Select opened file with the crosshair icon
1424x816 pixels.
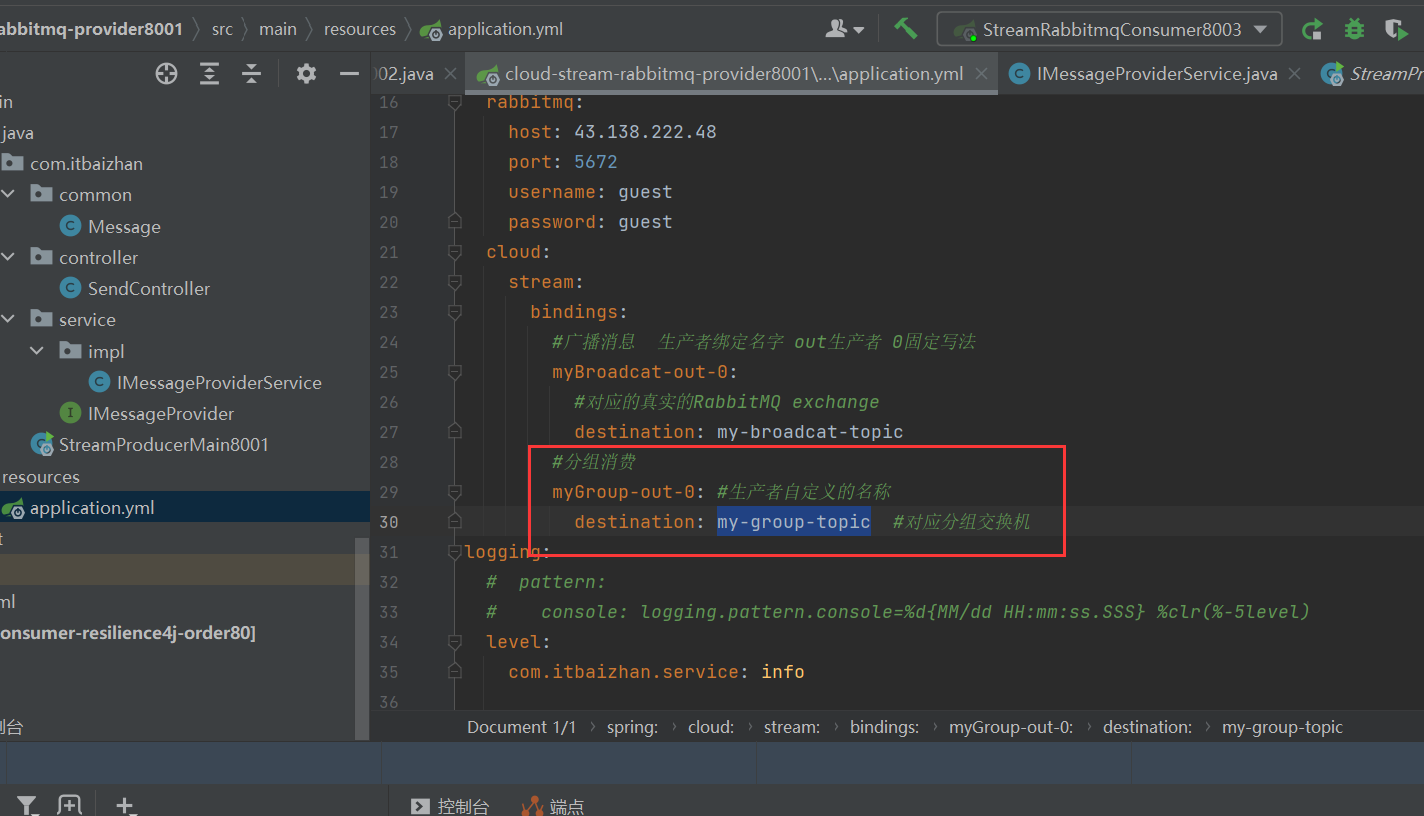pos(166,73)
